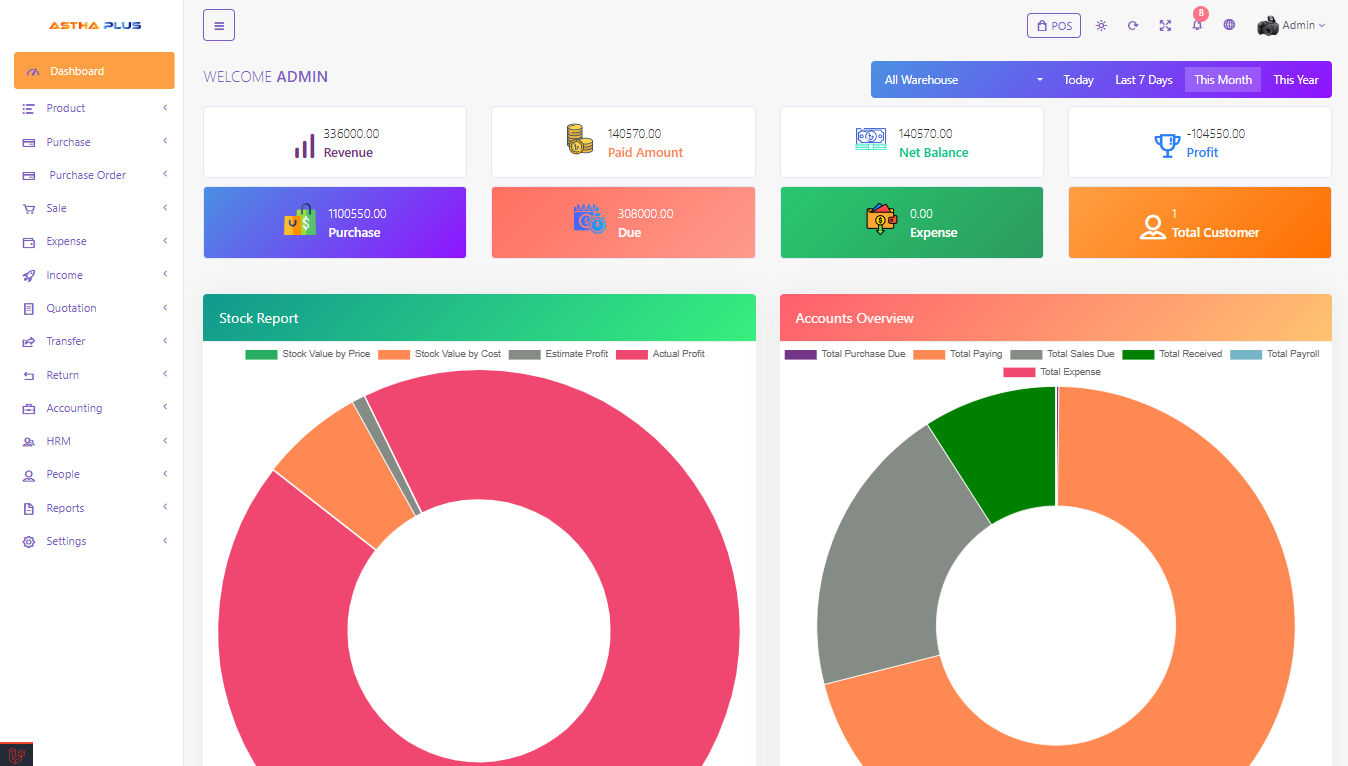Image resolution: width=1348 pixels, height=766 pixels.
Task: Expand the Accounting sidebar menu
Action: pos(94,408)
